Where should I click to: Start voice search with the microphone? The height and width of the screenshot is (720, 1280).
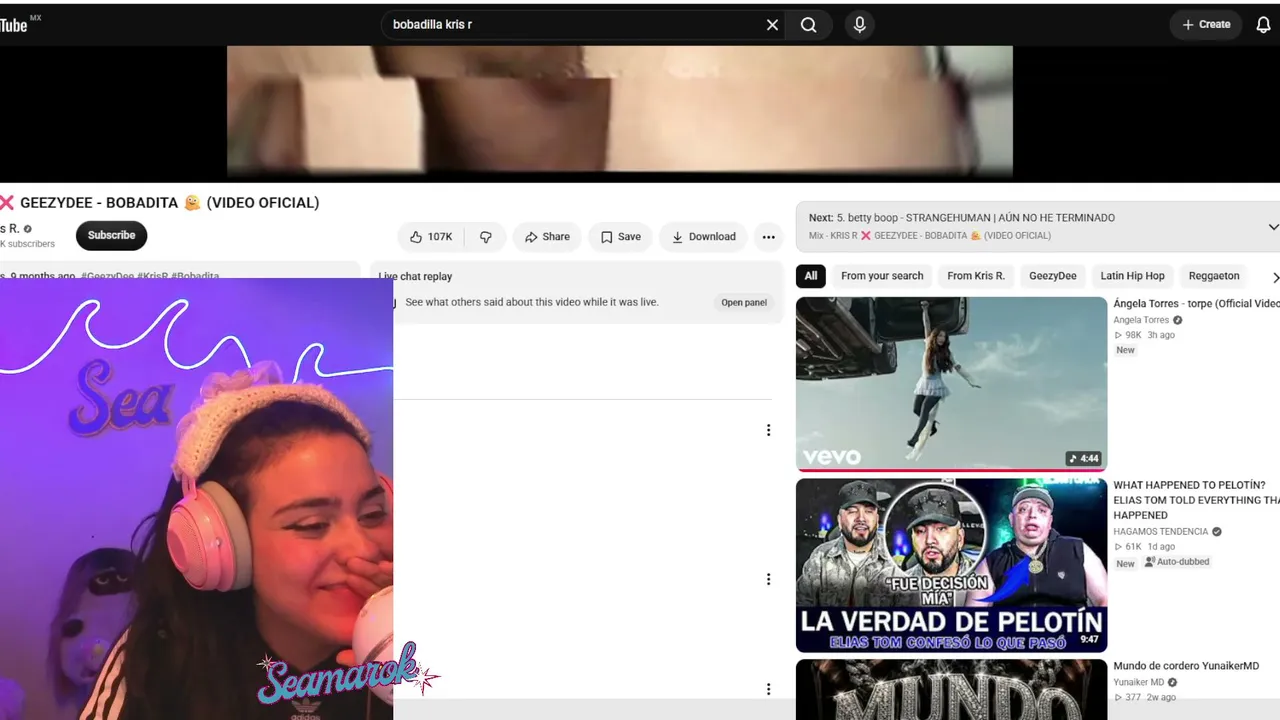tap(859, 25)
